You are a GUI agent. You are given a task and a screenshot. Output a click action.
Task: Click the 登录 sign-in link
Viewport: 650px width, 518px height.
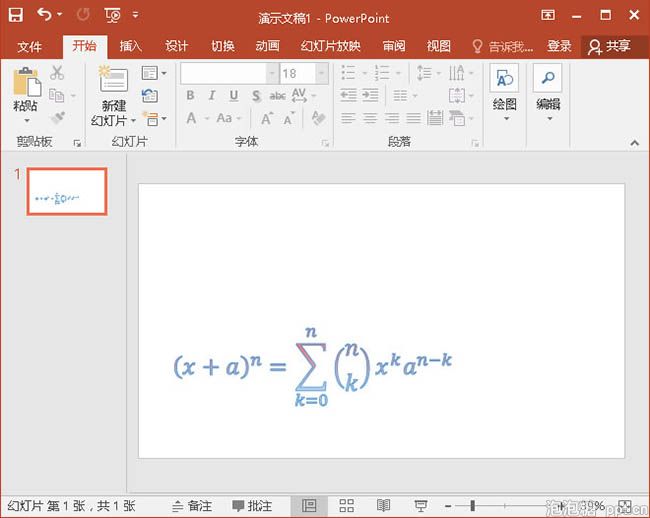coord(559,46)
